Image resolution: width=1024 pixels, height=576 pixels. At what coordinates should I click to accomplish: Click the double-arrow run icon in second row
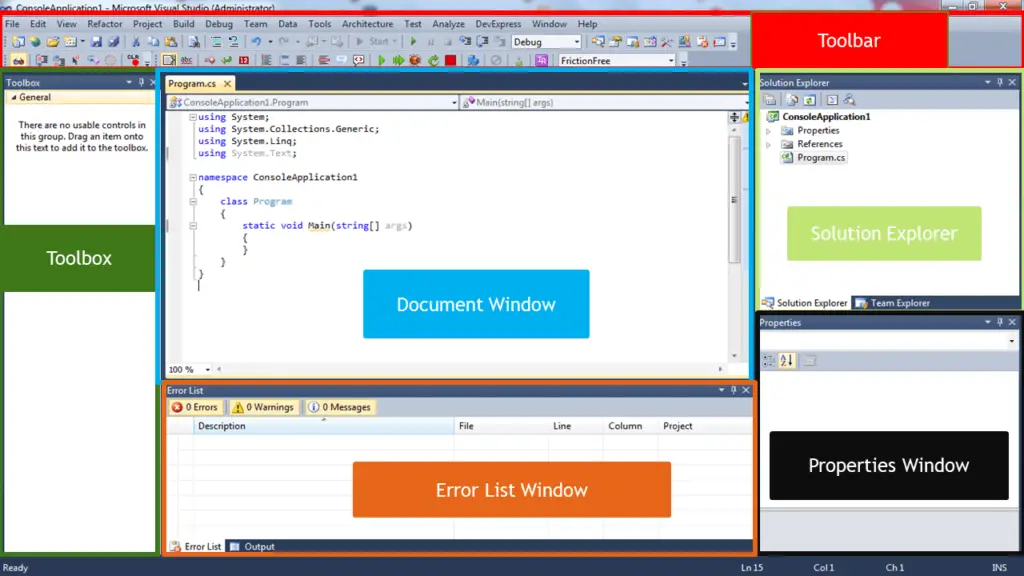(398, 61)
